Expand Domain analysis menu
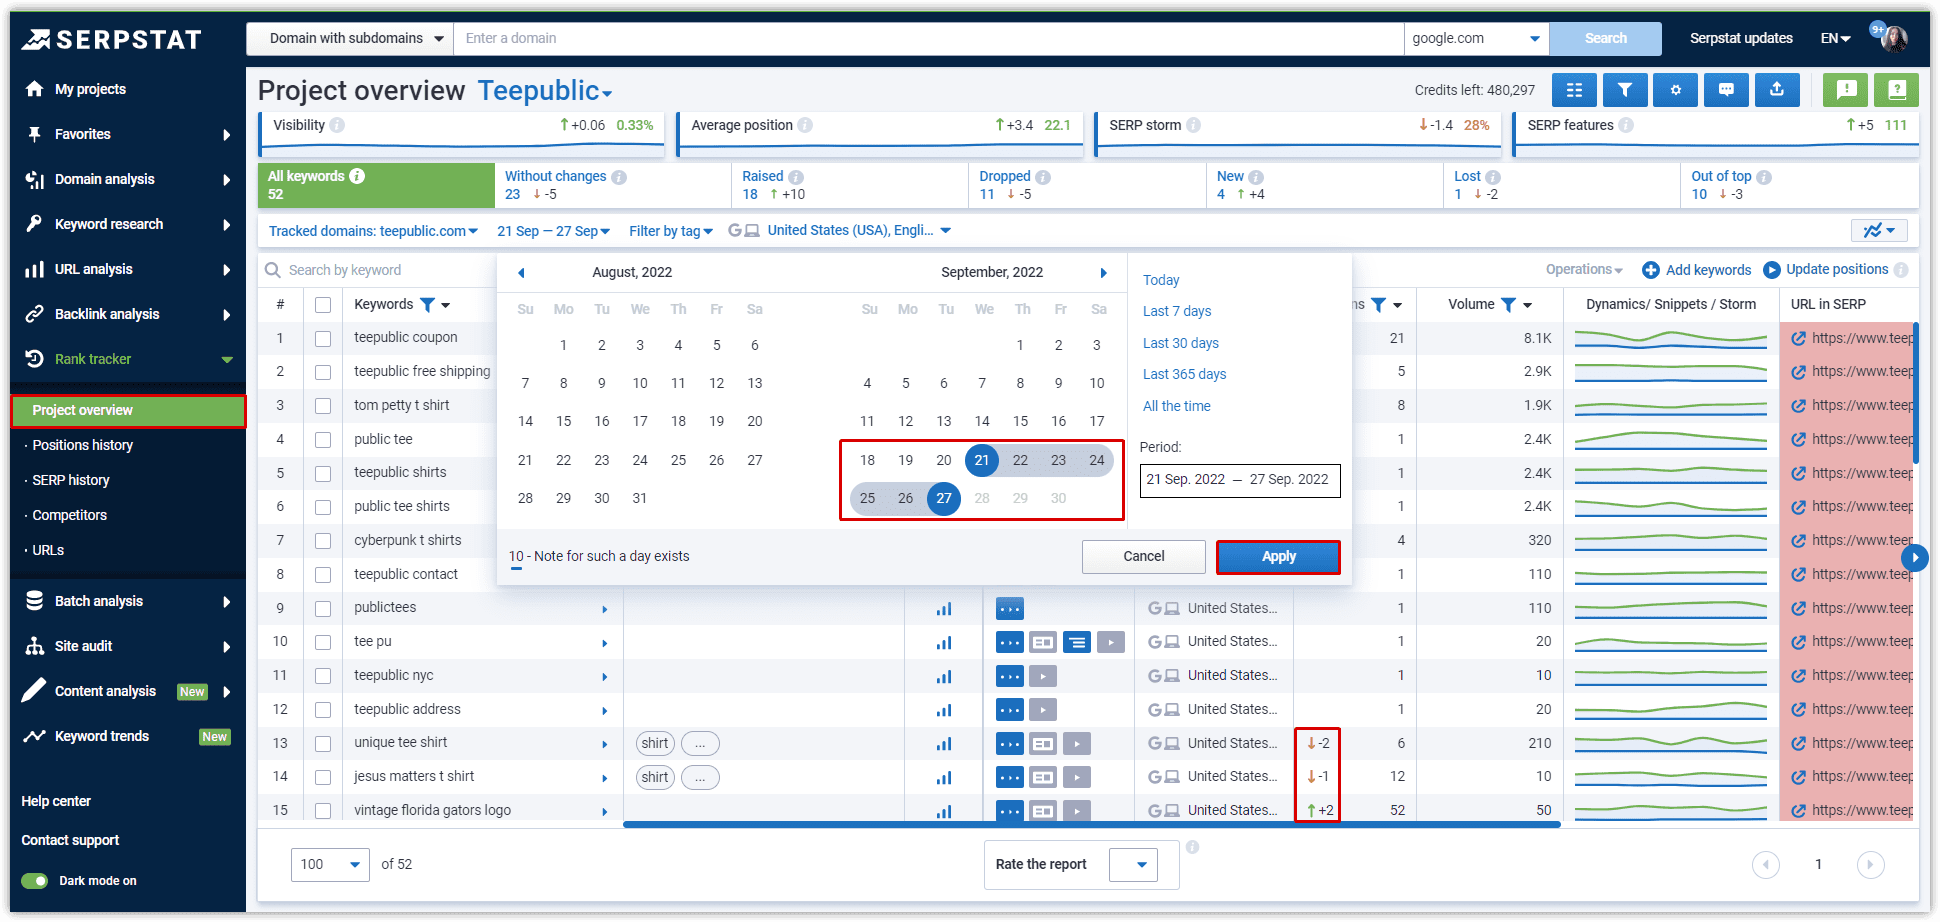1940x922 pixels. (x=128, y=180)
